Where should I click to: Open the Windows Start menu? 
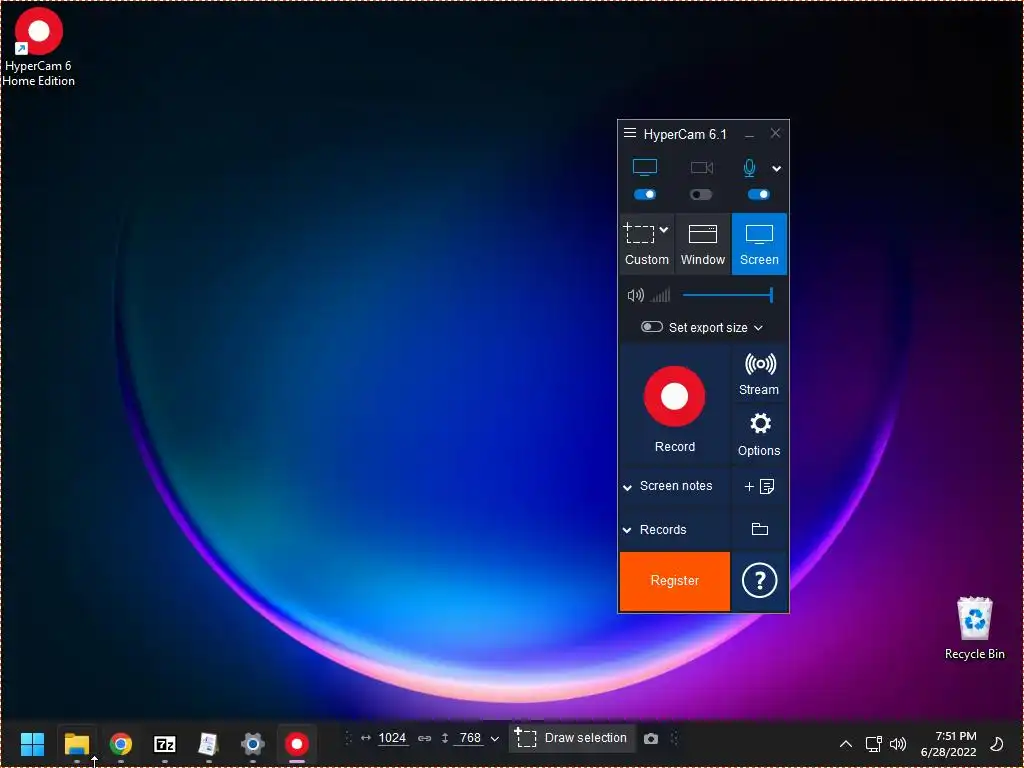pos(32,744)
